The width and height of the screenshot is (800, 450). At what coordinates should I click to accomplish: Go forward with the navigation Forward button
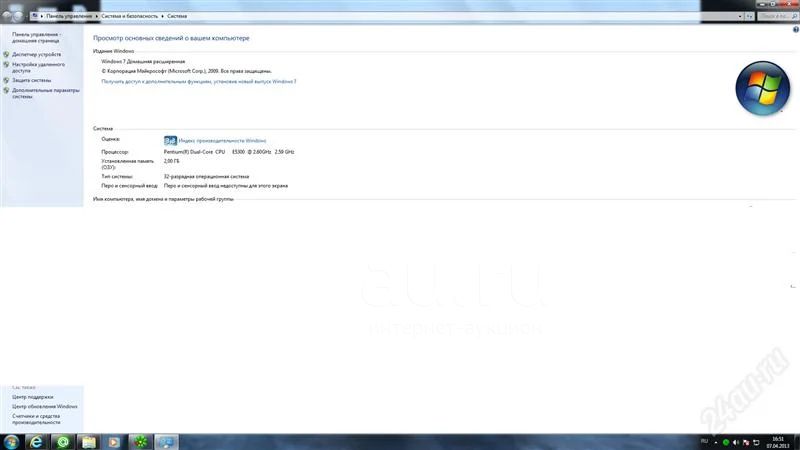pos(18,16)
